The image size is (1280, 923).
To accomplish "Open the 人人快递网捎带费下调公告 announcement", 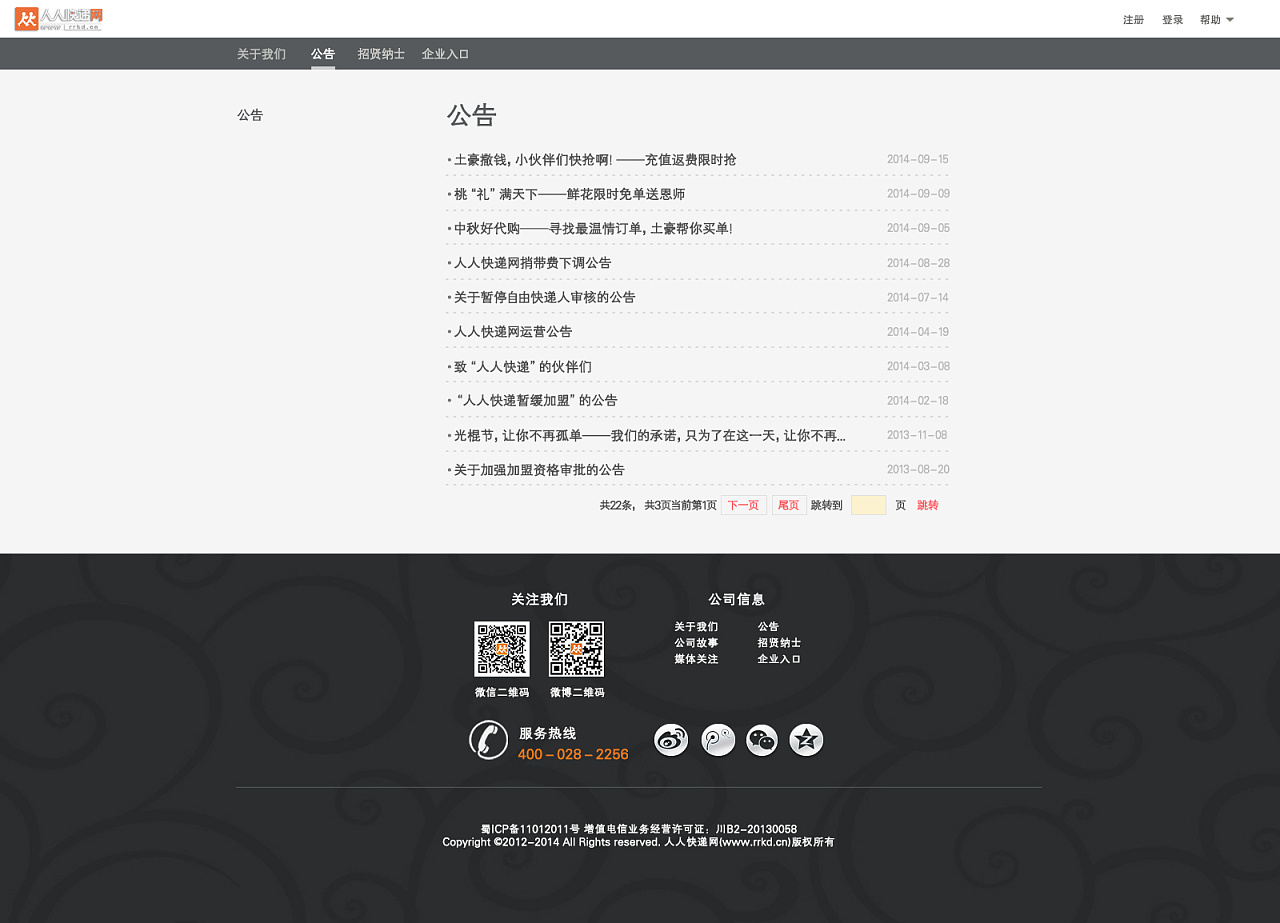I will click(x=531, y=262).
